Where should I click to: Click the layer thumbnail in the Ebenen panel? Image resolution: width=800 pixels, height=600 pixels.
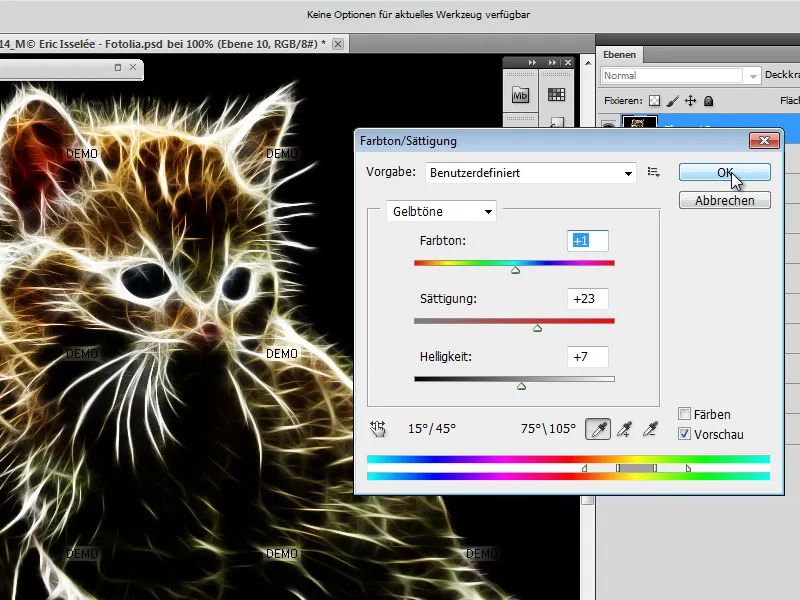pyautogui.click(x=639, y=122)
